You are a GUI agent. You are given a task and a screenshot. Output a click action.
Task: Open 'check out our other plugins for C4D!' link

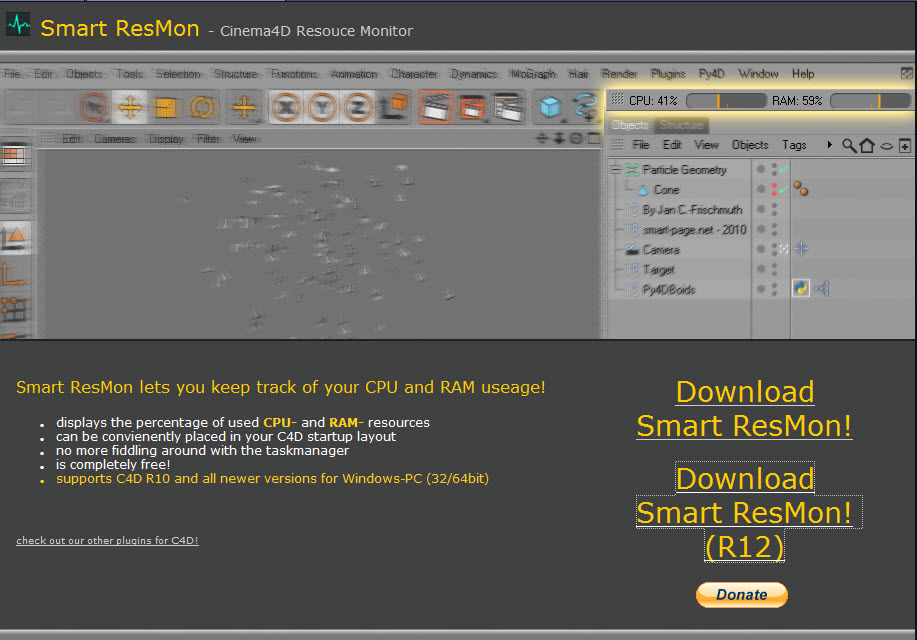pos(107,541)
